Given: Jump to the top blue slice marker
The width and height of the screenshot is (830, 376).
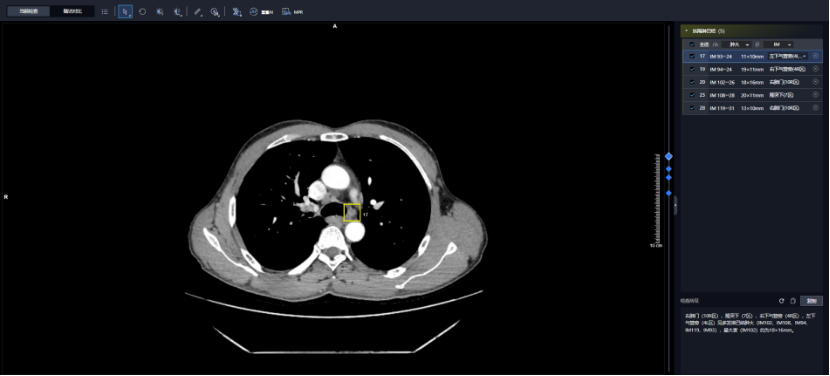Looking at the screenshot, I should point(669,157).
